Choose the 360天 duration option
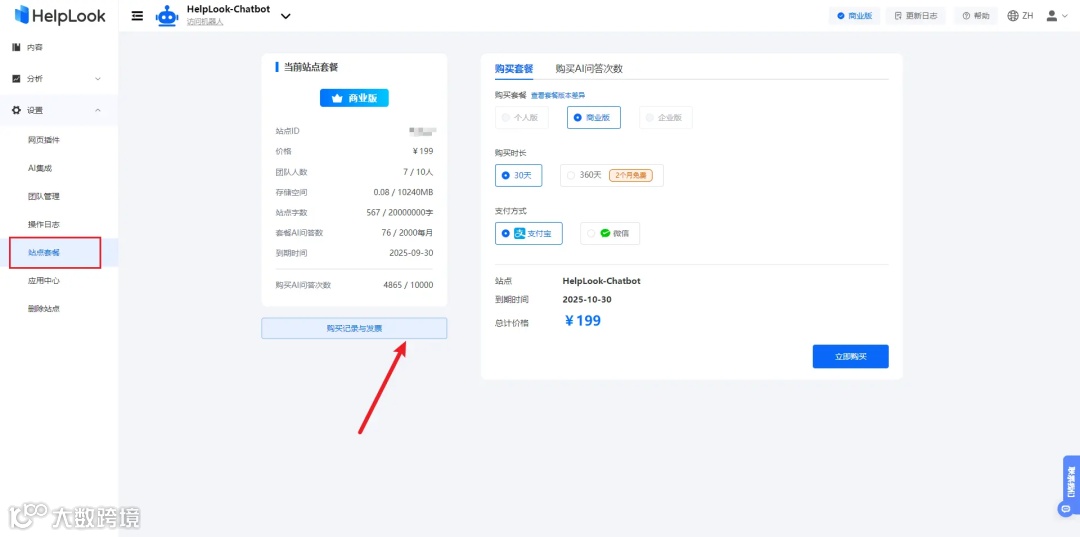This screenshot has width=1080, height=537. (x=612, y=176)
